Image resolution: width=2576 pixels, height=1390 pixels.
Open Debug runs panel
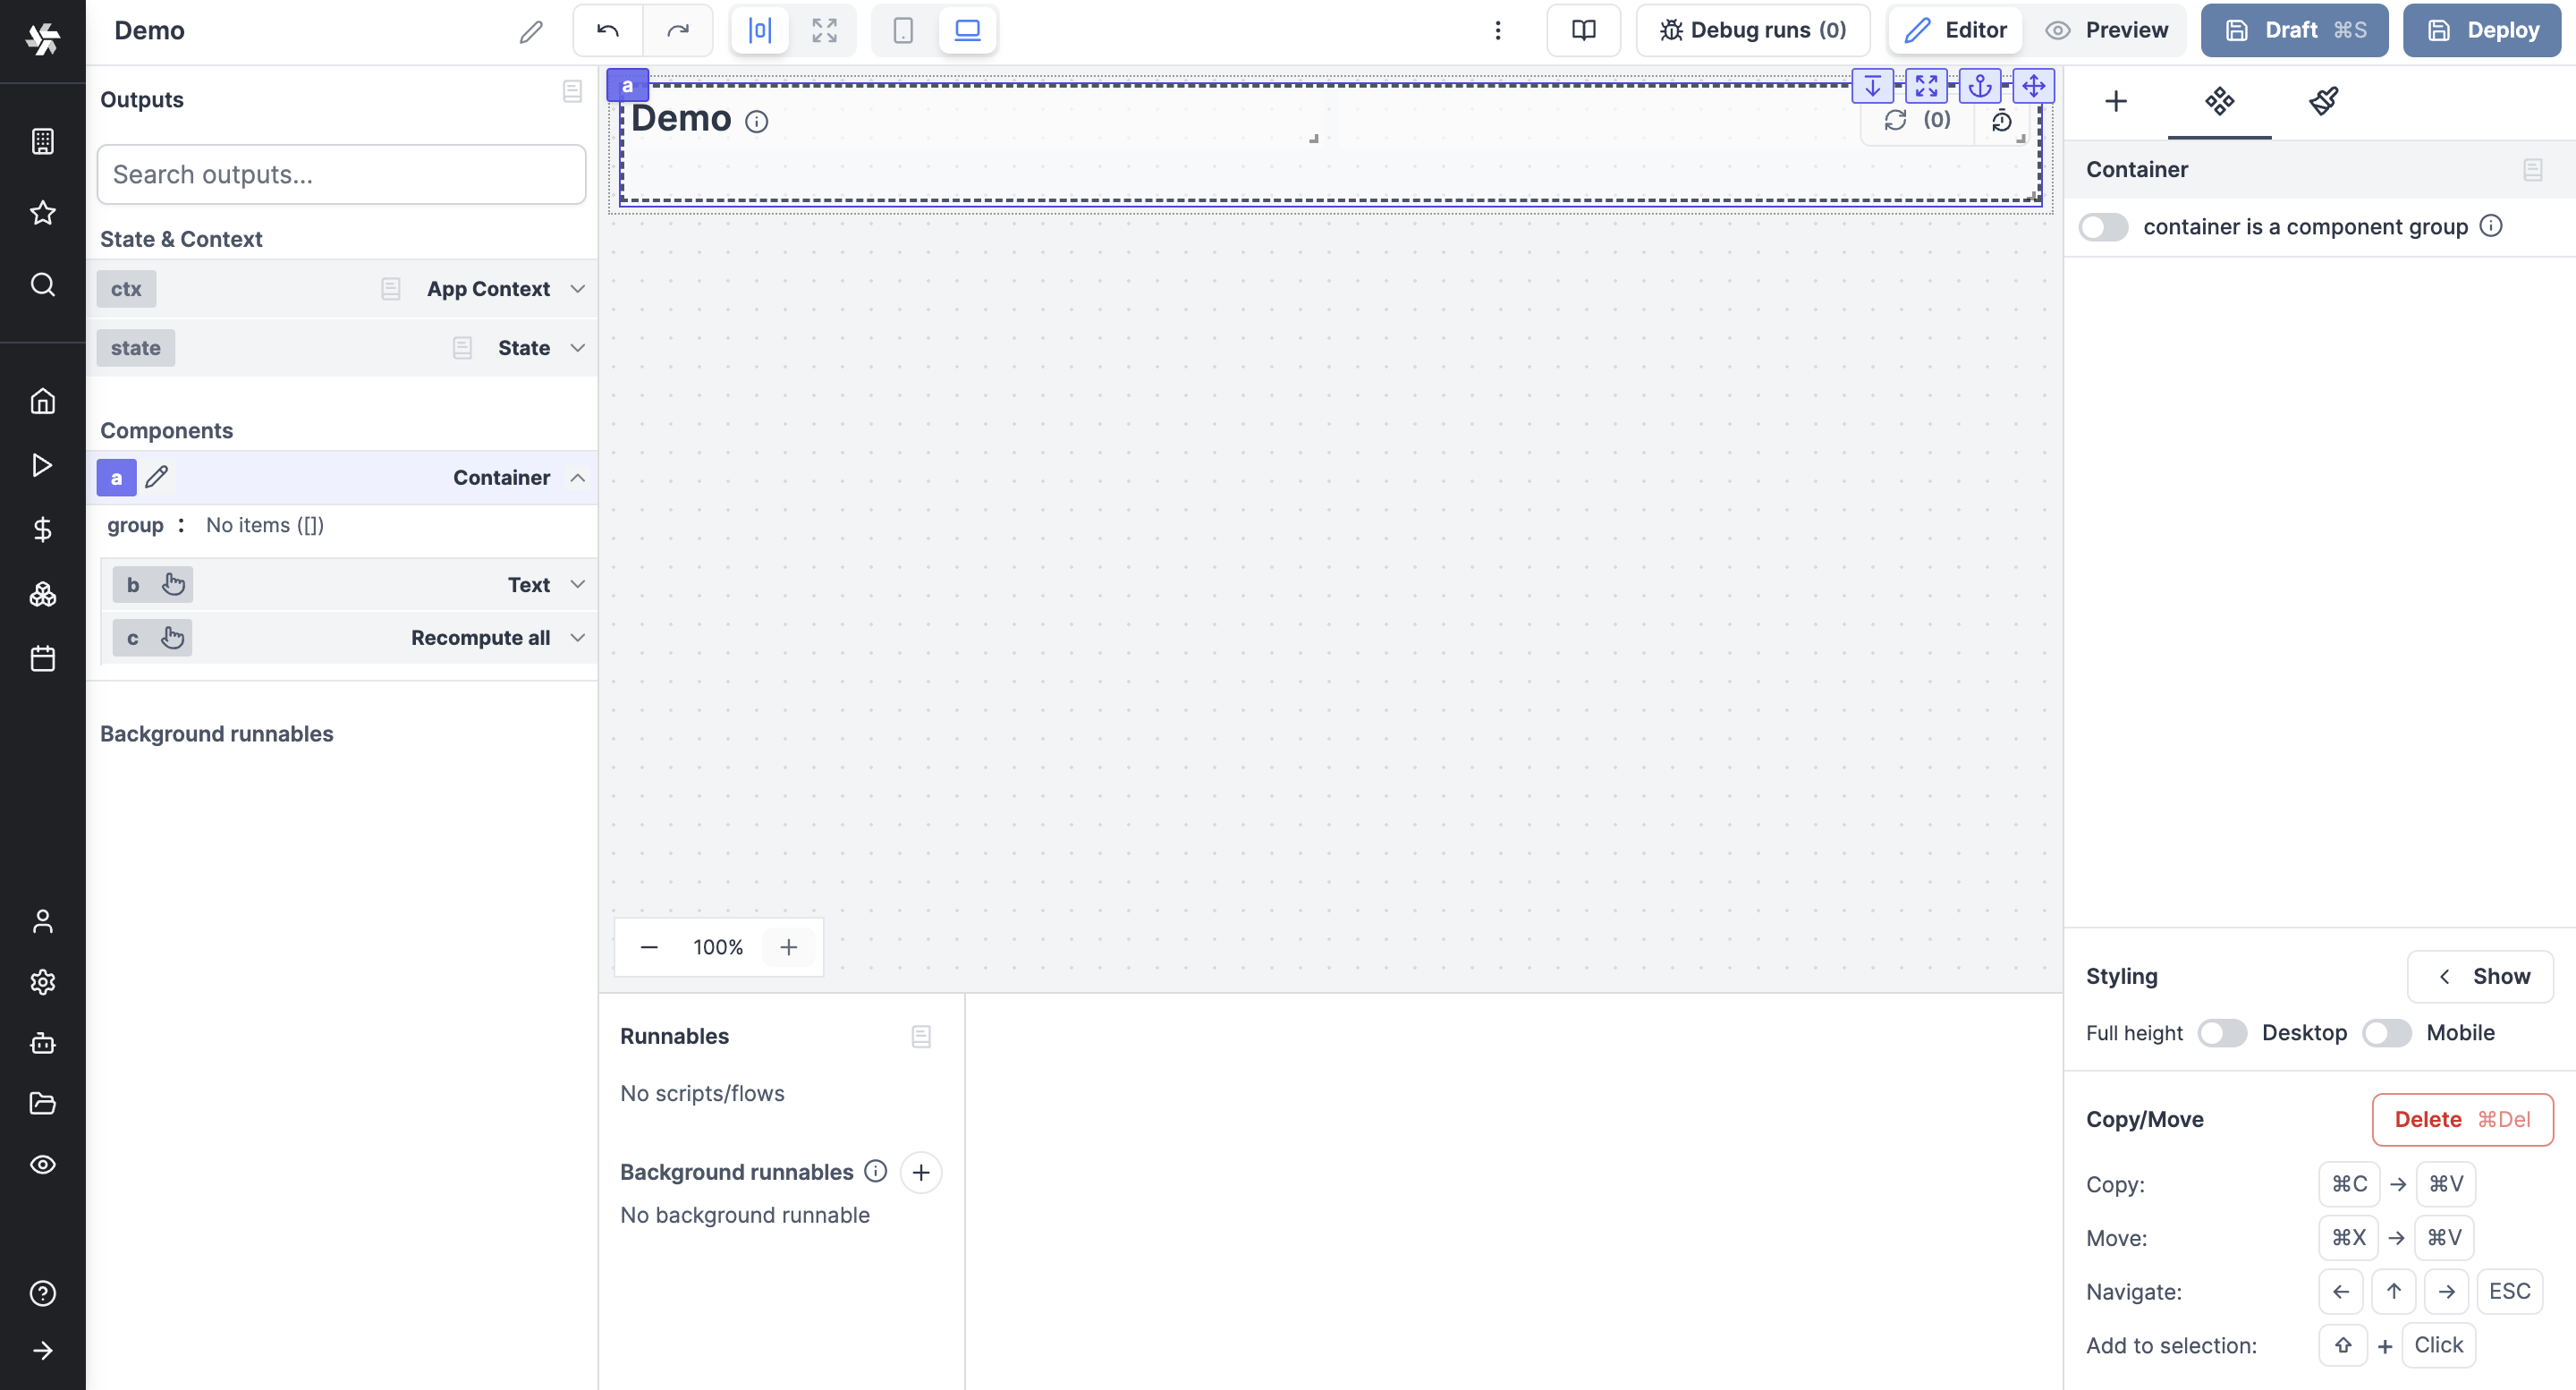[1753, 30]
